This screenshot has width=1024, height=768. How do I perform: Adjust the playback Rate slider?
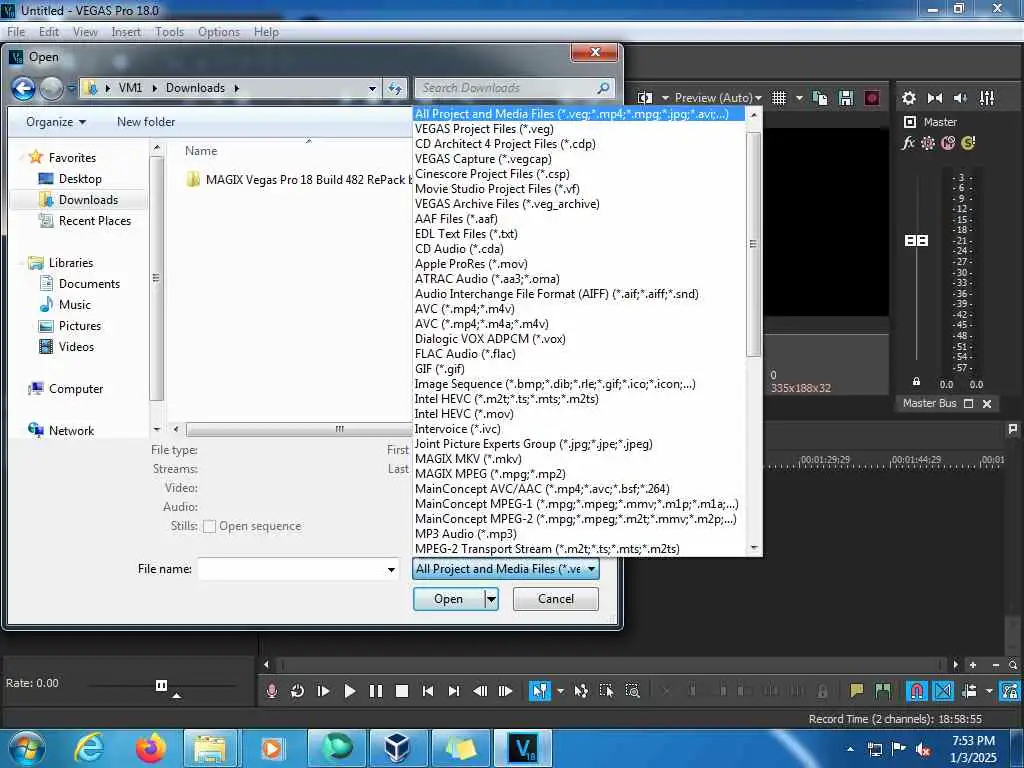(161, 685)
